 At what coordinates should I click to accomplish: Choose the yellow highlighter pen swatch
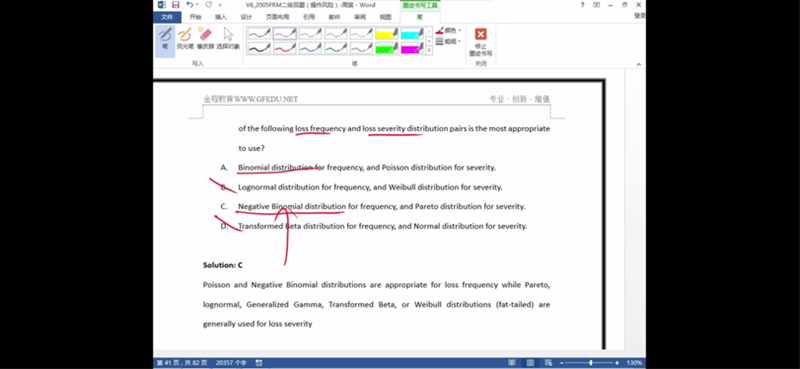pyautogui.click(x=387, y=34)
